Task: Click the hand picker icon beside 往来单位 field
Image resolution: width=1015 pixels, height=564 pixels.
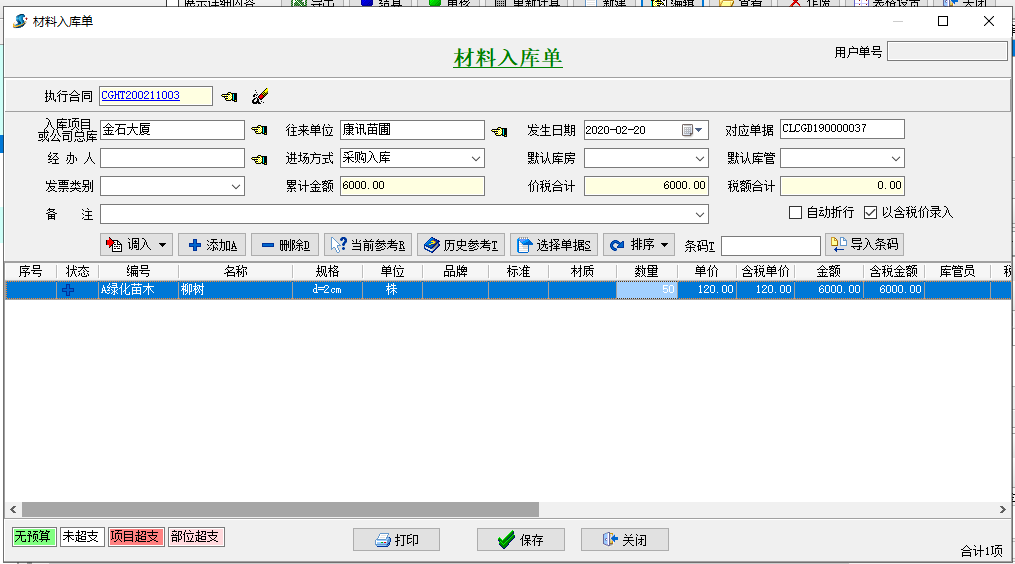Action: (500, 130)
